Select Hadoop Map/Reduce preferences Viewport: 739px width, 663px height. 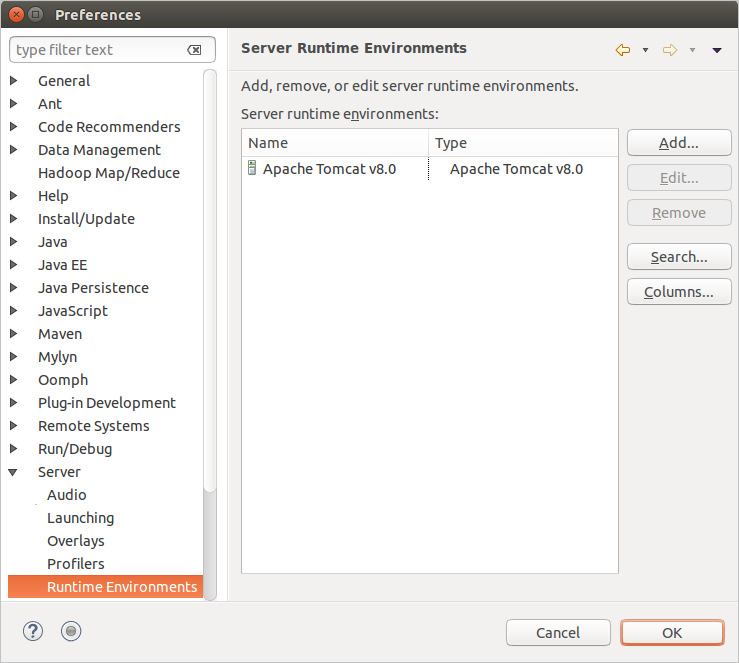click(x=109, y=173)
